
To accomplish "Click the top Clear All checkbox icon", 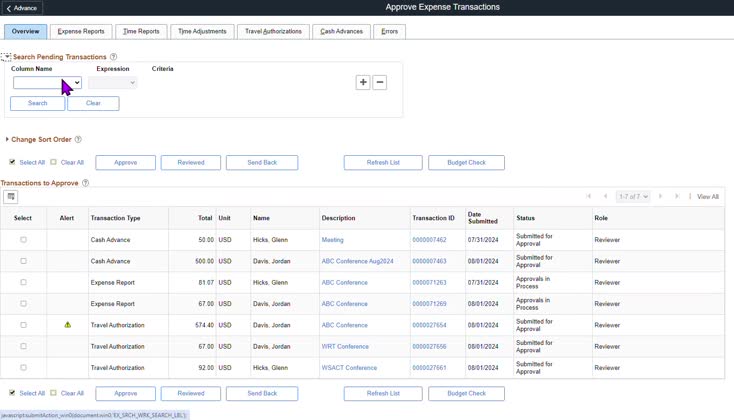I will pyautogui.click(x=53, y=162).
